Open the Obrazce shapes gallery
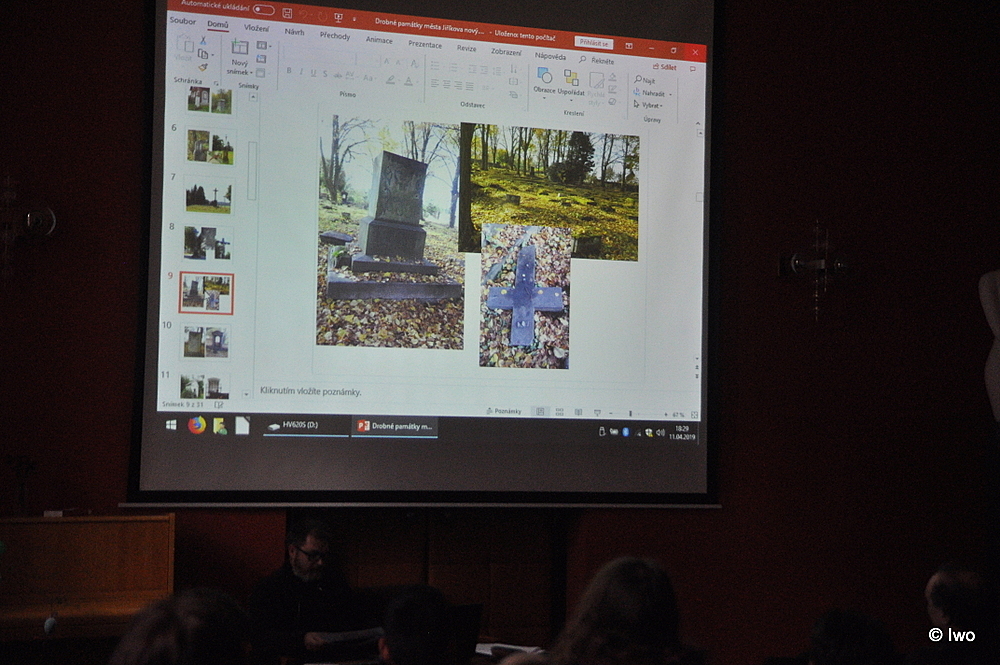Viewport: 1000px width, 665px height. tap(544, 82)
